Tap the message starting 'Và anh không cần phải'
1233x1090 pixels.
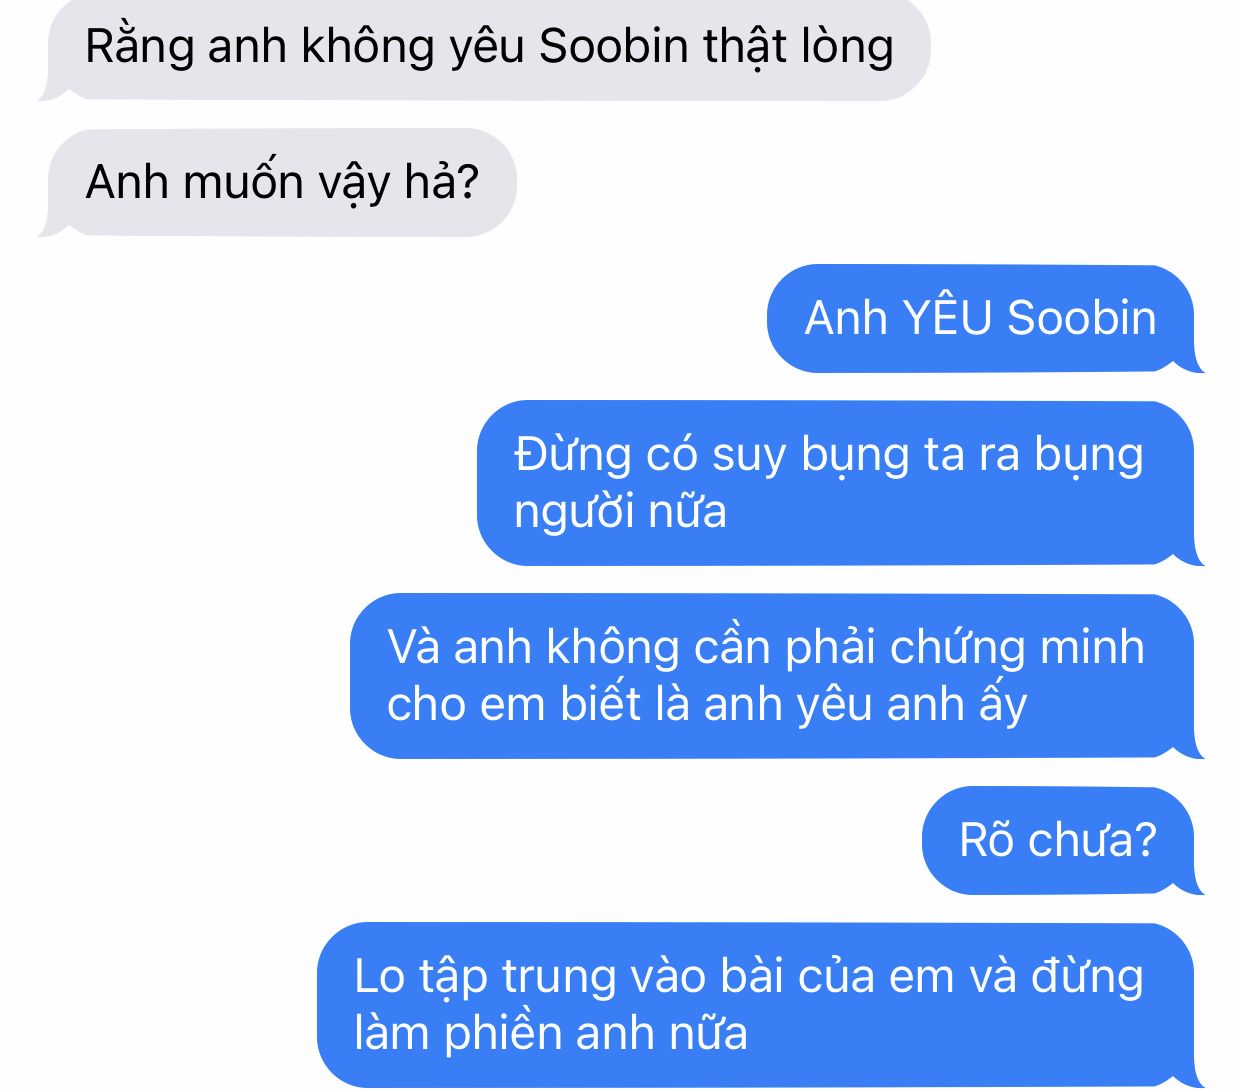(777, 676)
